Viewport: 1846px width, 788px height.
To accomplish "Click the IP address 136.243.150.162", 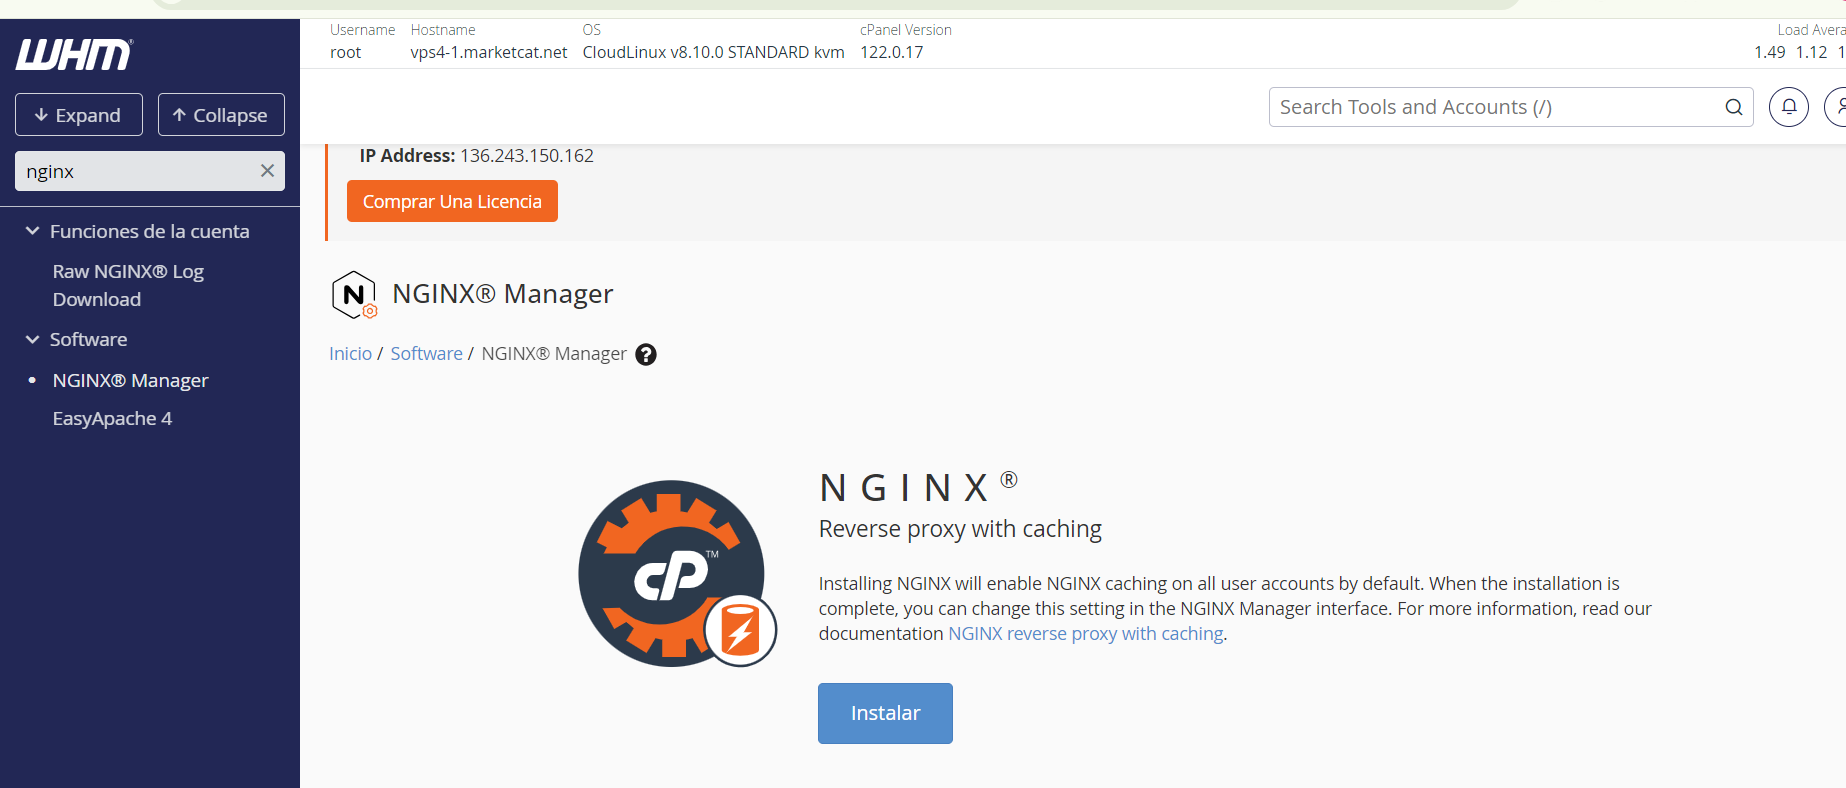I will (x=526, y=156).
